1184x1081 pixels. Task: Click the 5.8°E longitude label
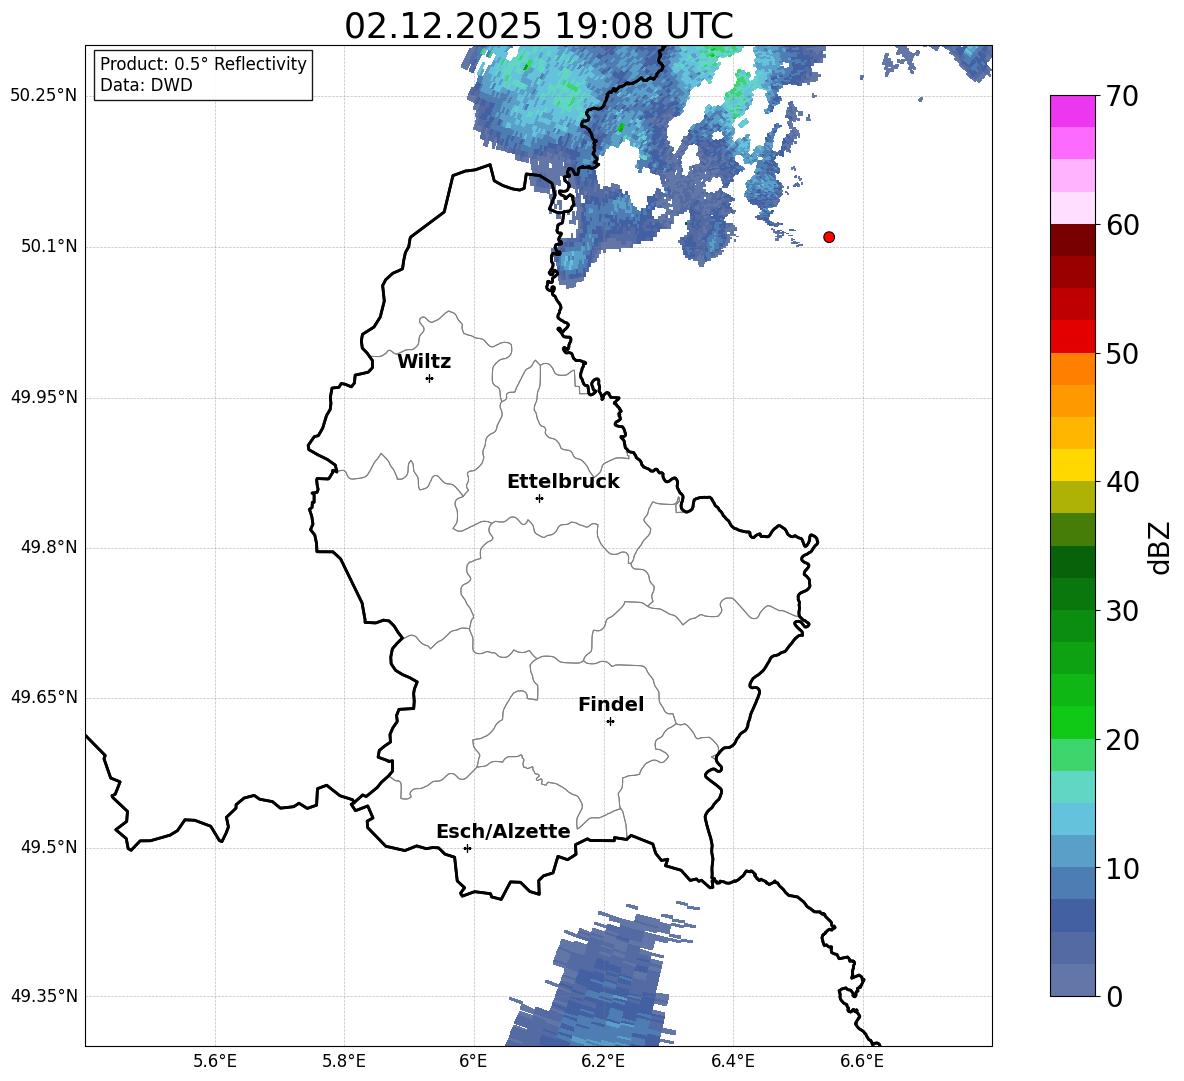(344, 1061)
